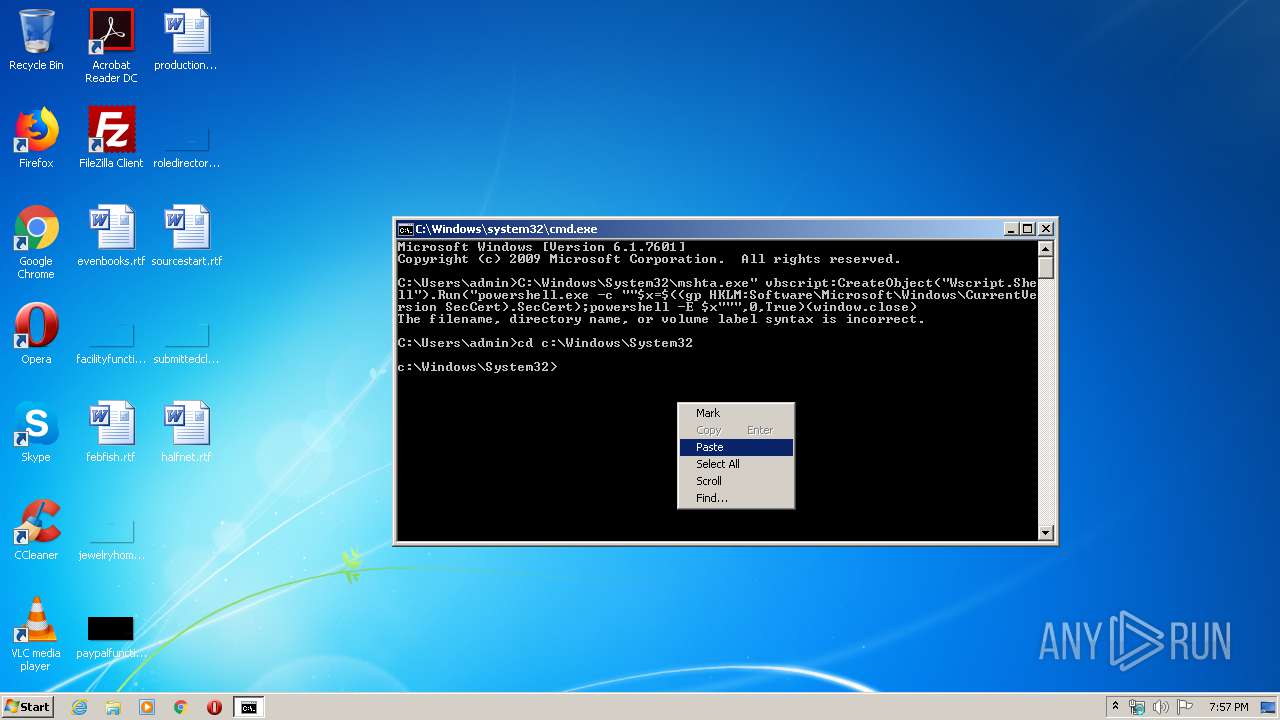The width and height of the screenshot is (1280, 720).
Task: Click the cmd vertical scrollbar thumb
Action: [1045, 267]
